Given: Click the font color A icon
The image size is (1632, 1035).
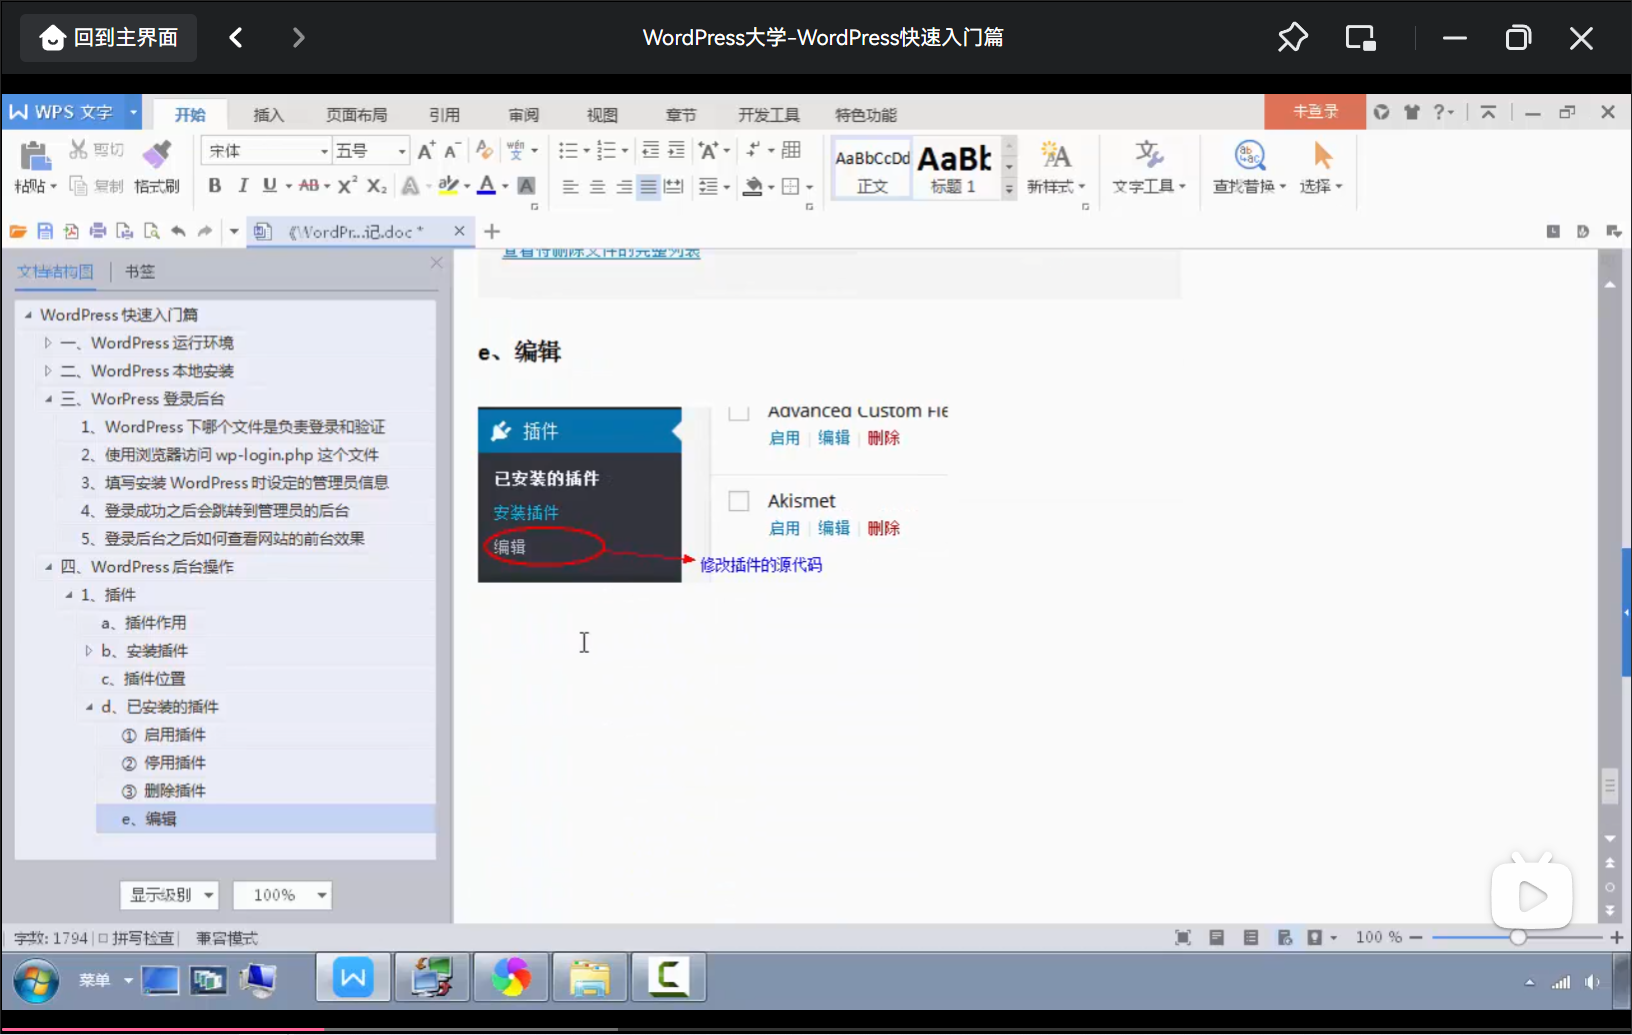Looking at the screenshot, I should point(486,186).
